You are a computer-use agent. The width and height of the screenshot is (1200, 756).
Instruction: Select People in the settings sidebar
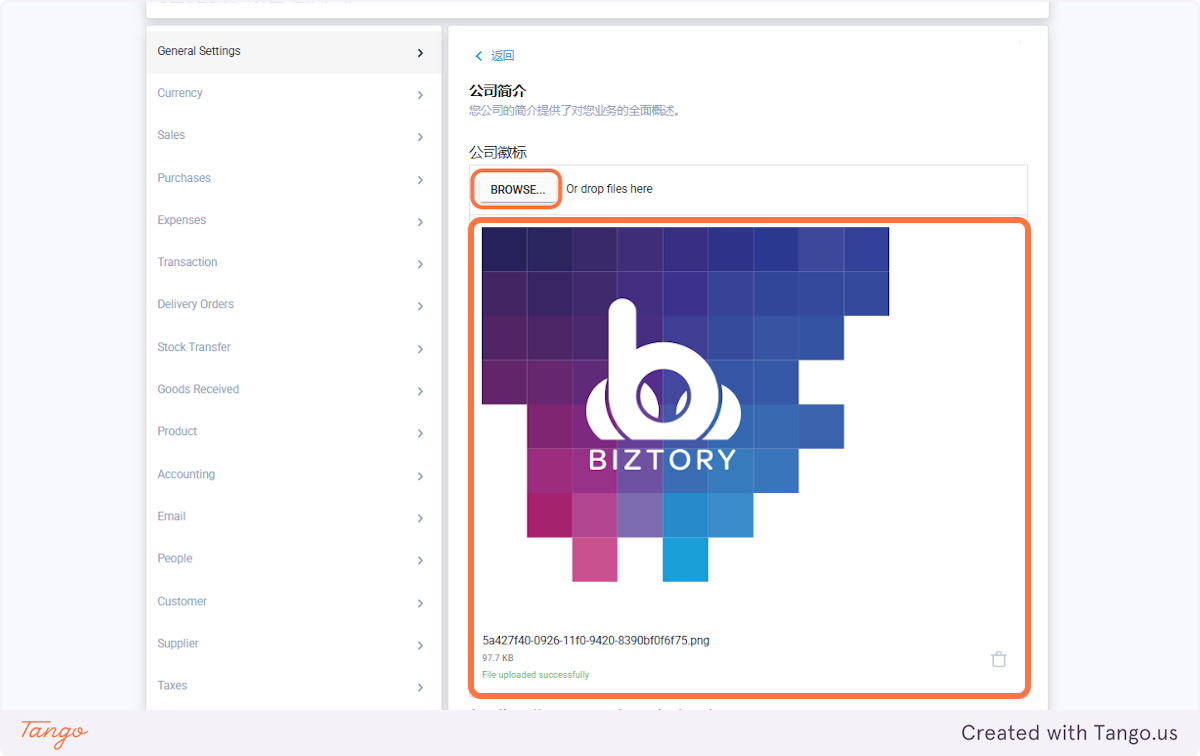click(293, 558)
